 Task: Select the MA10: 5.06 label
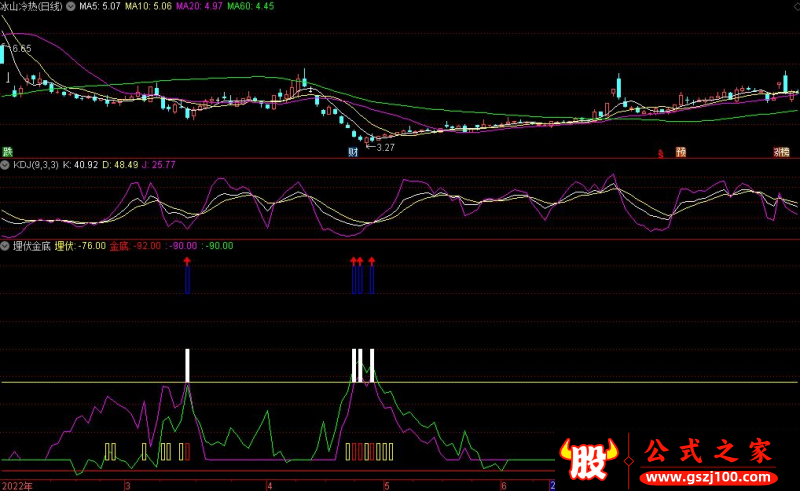pos(148,7)
